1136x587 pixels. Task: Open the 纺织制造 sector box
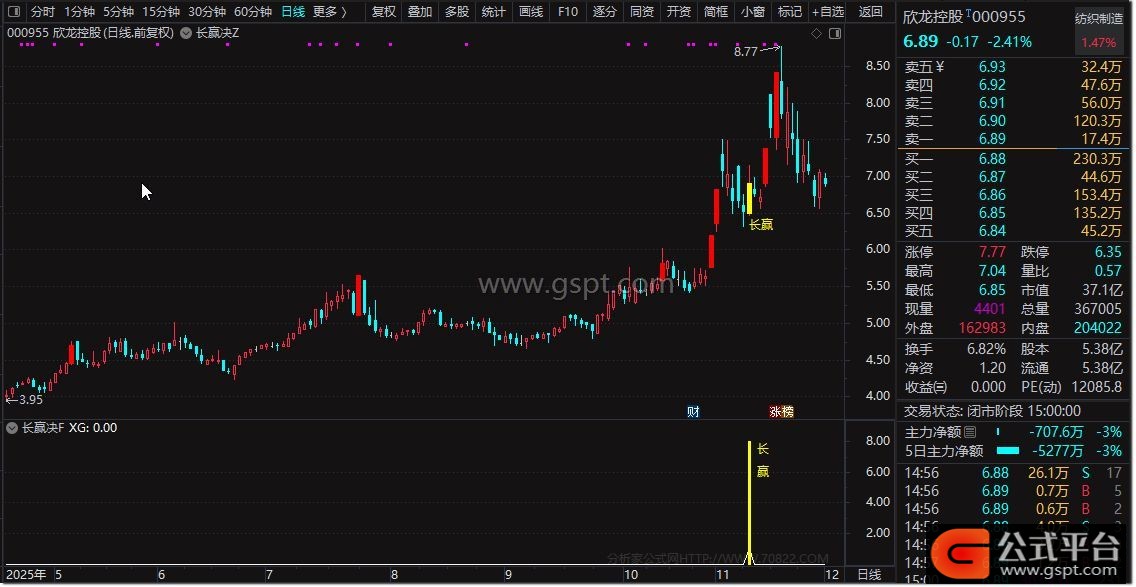(1099, 18)
